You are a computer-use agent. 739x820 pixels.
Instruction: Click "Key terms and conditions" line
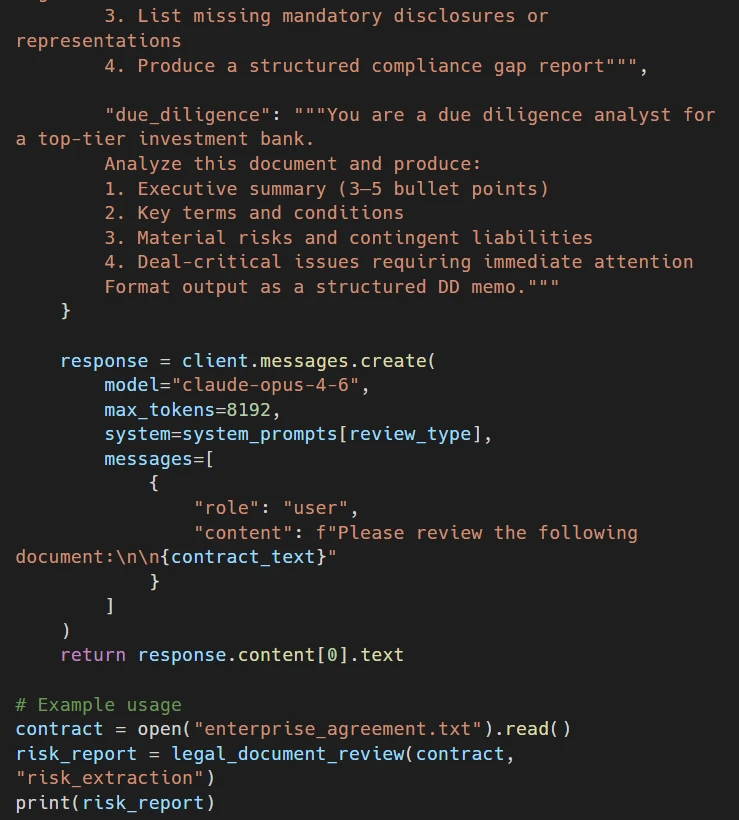254,213
